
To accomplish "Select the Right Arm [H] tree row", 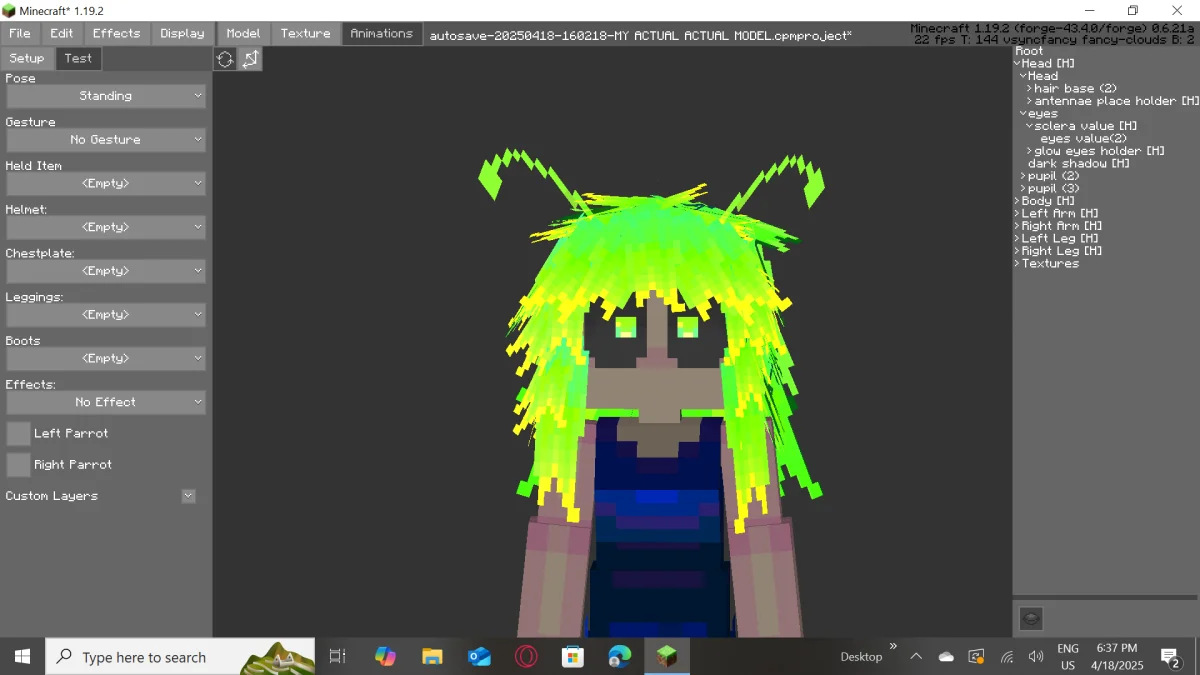I will (x=1064, y=226).
